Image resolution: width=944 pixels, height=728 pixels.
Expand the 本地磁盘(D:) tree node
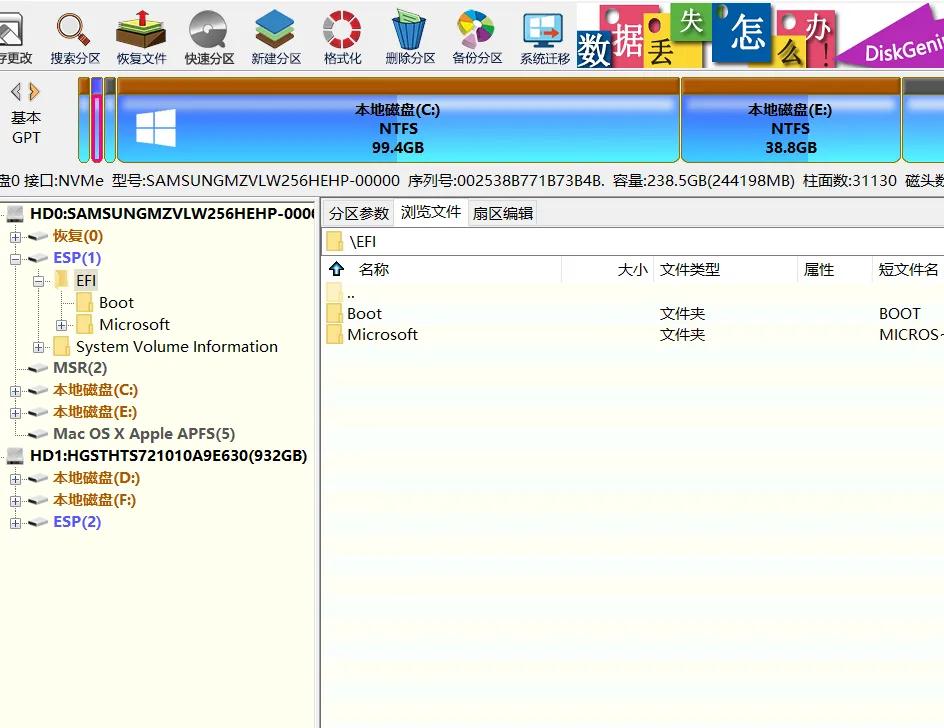pos(16,478)
